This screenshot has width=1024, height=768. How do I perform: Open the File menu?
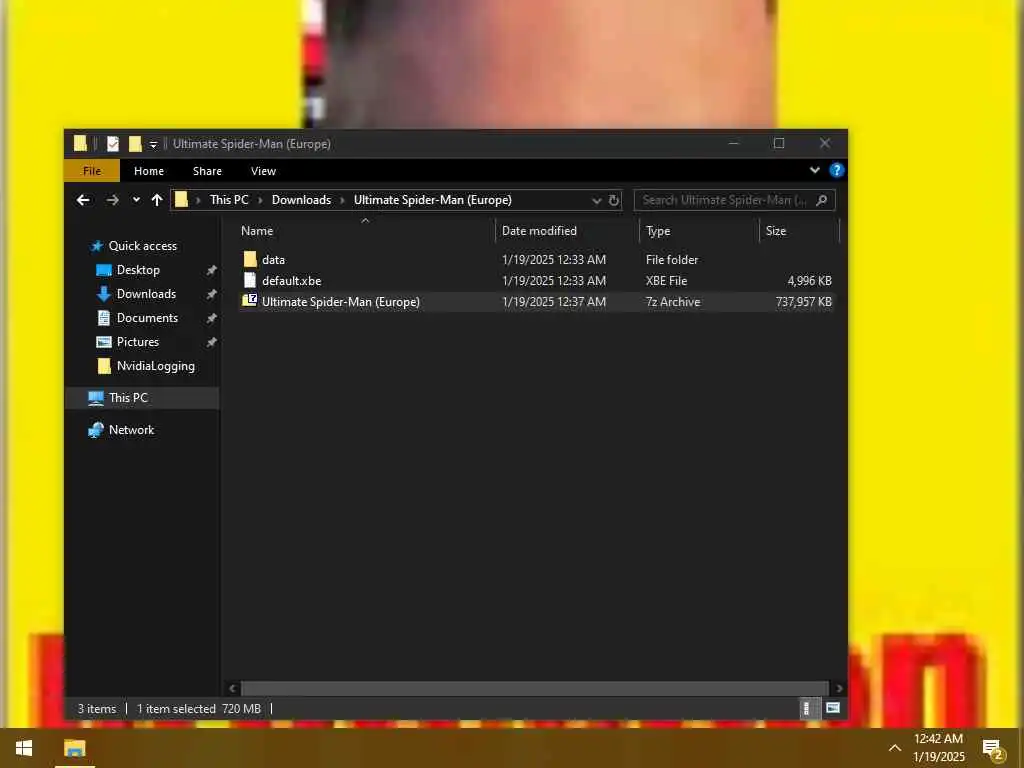click(x=92, y=171)
